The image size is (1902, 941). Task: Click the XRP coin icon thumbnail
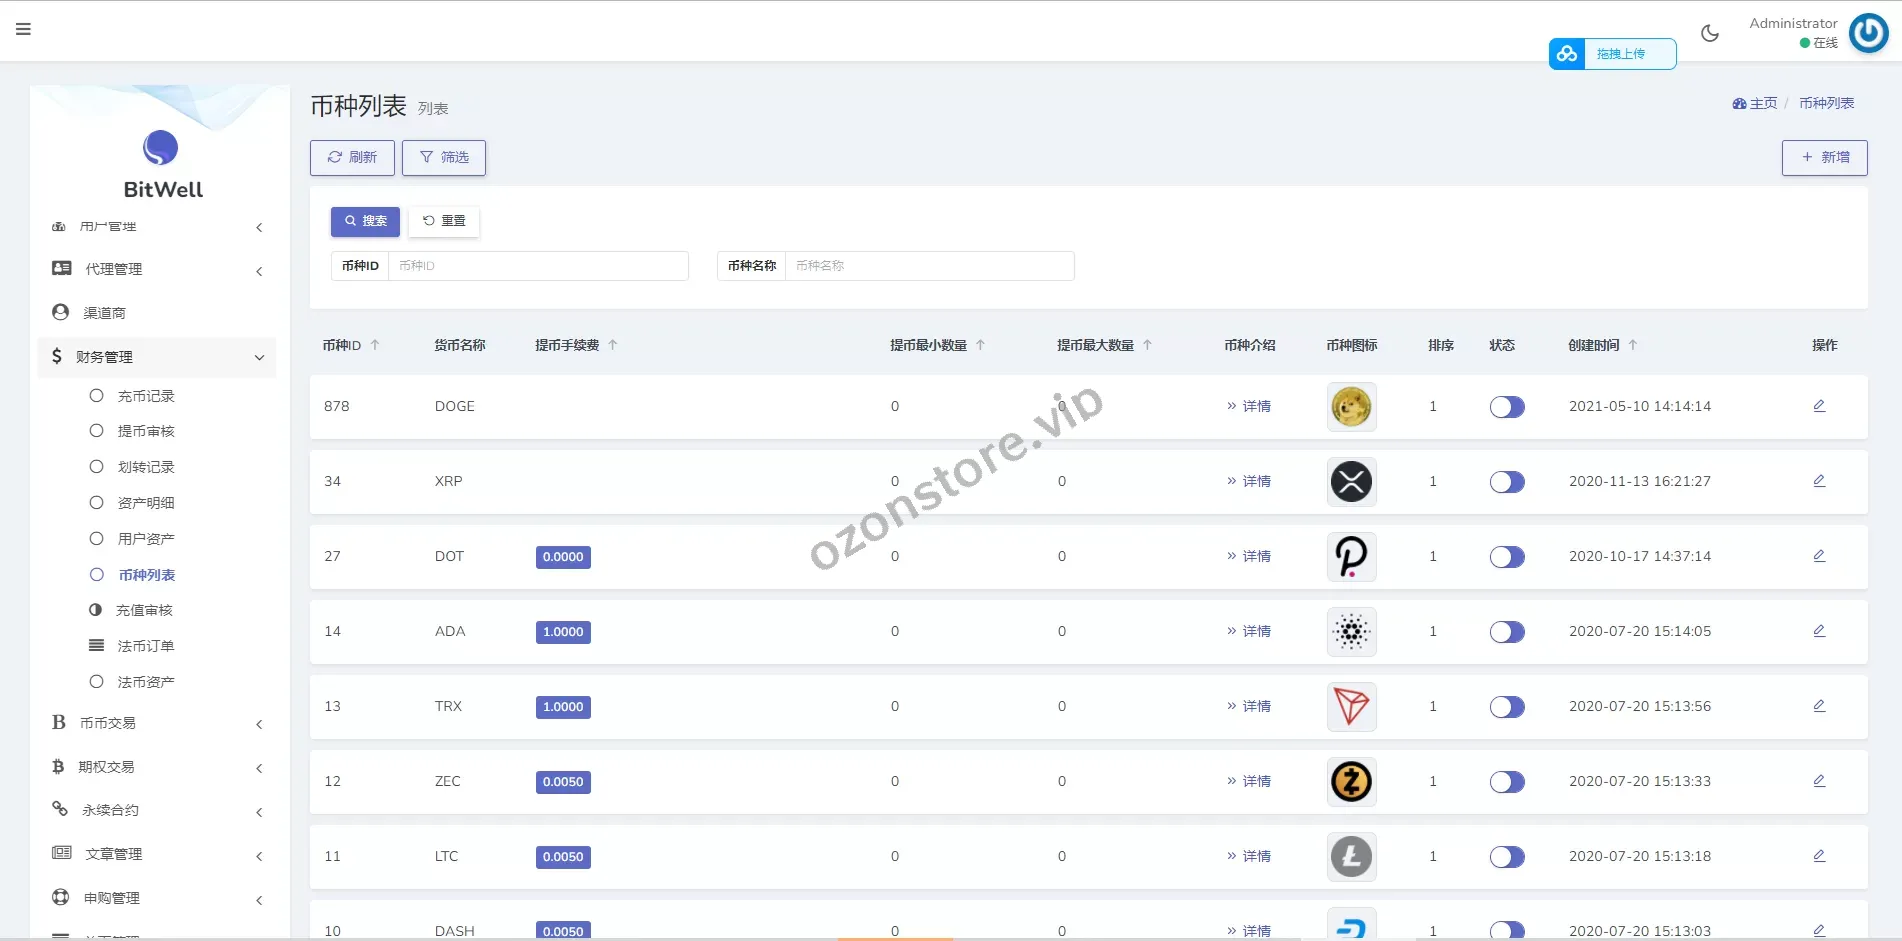1351,482
